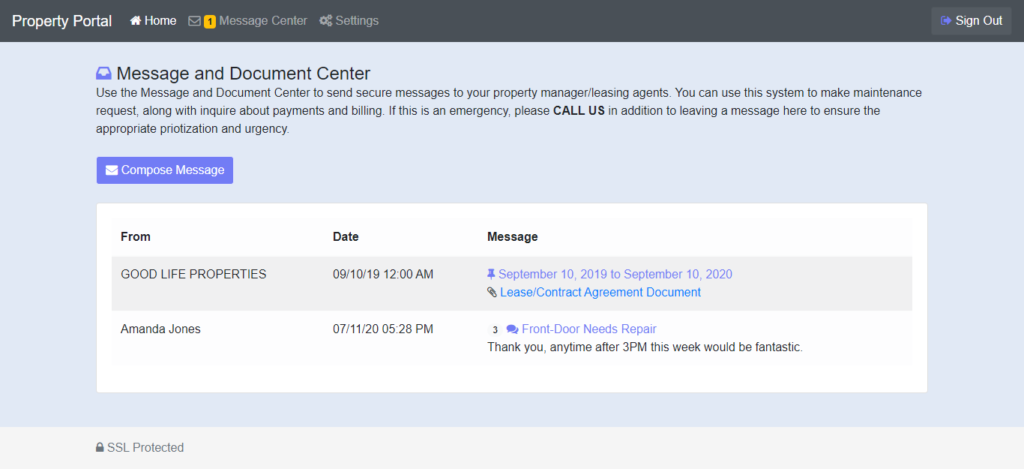
Task: Click the padlock icon in the footer
Action: pyautogui.click(x=100, y=448)
